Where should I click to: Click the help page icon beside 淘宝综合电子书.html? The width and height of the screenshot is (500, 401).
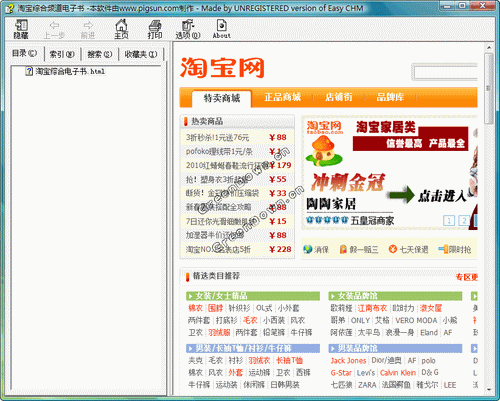(x=29, y=71)
